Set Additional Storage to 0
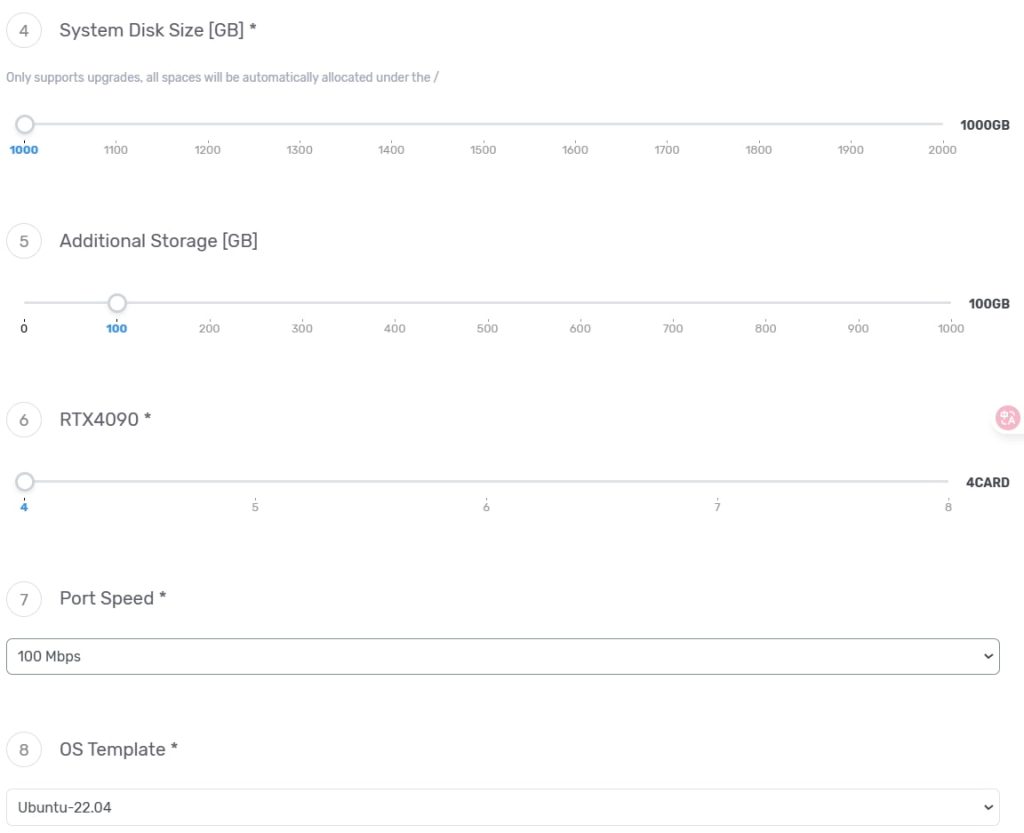The height and width of the screenshot is (833, 1024). pyautogui.click(x=24, y=303)
